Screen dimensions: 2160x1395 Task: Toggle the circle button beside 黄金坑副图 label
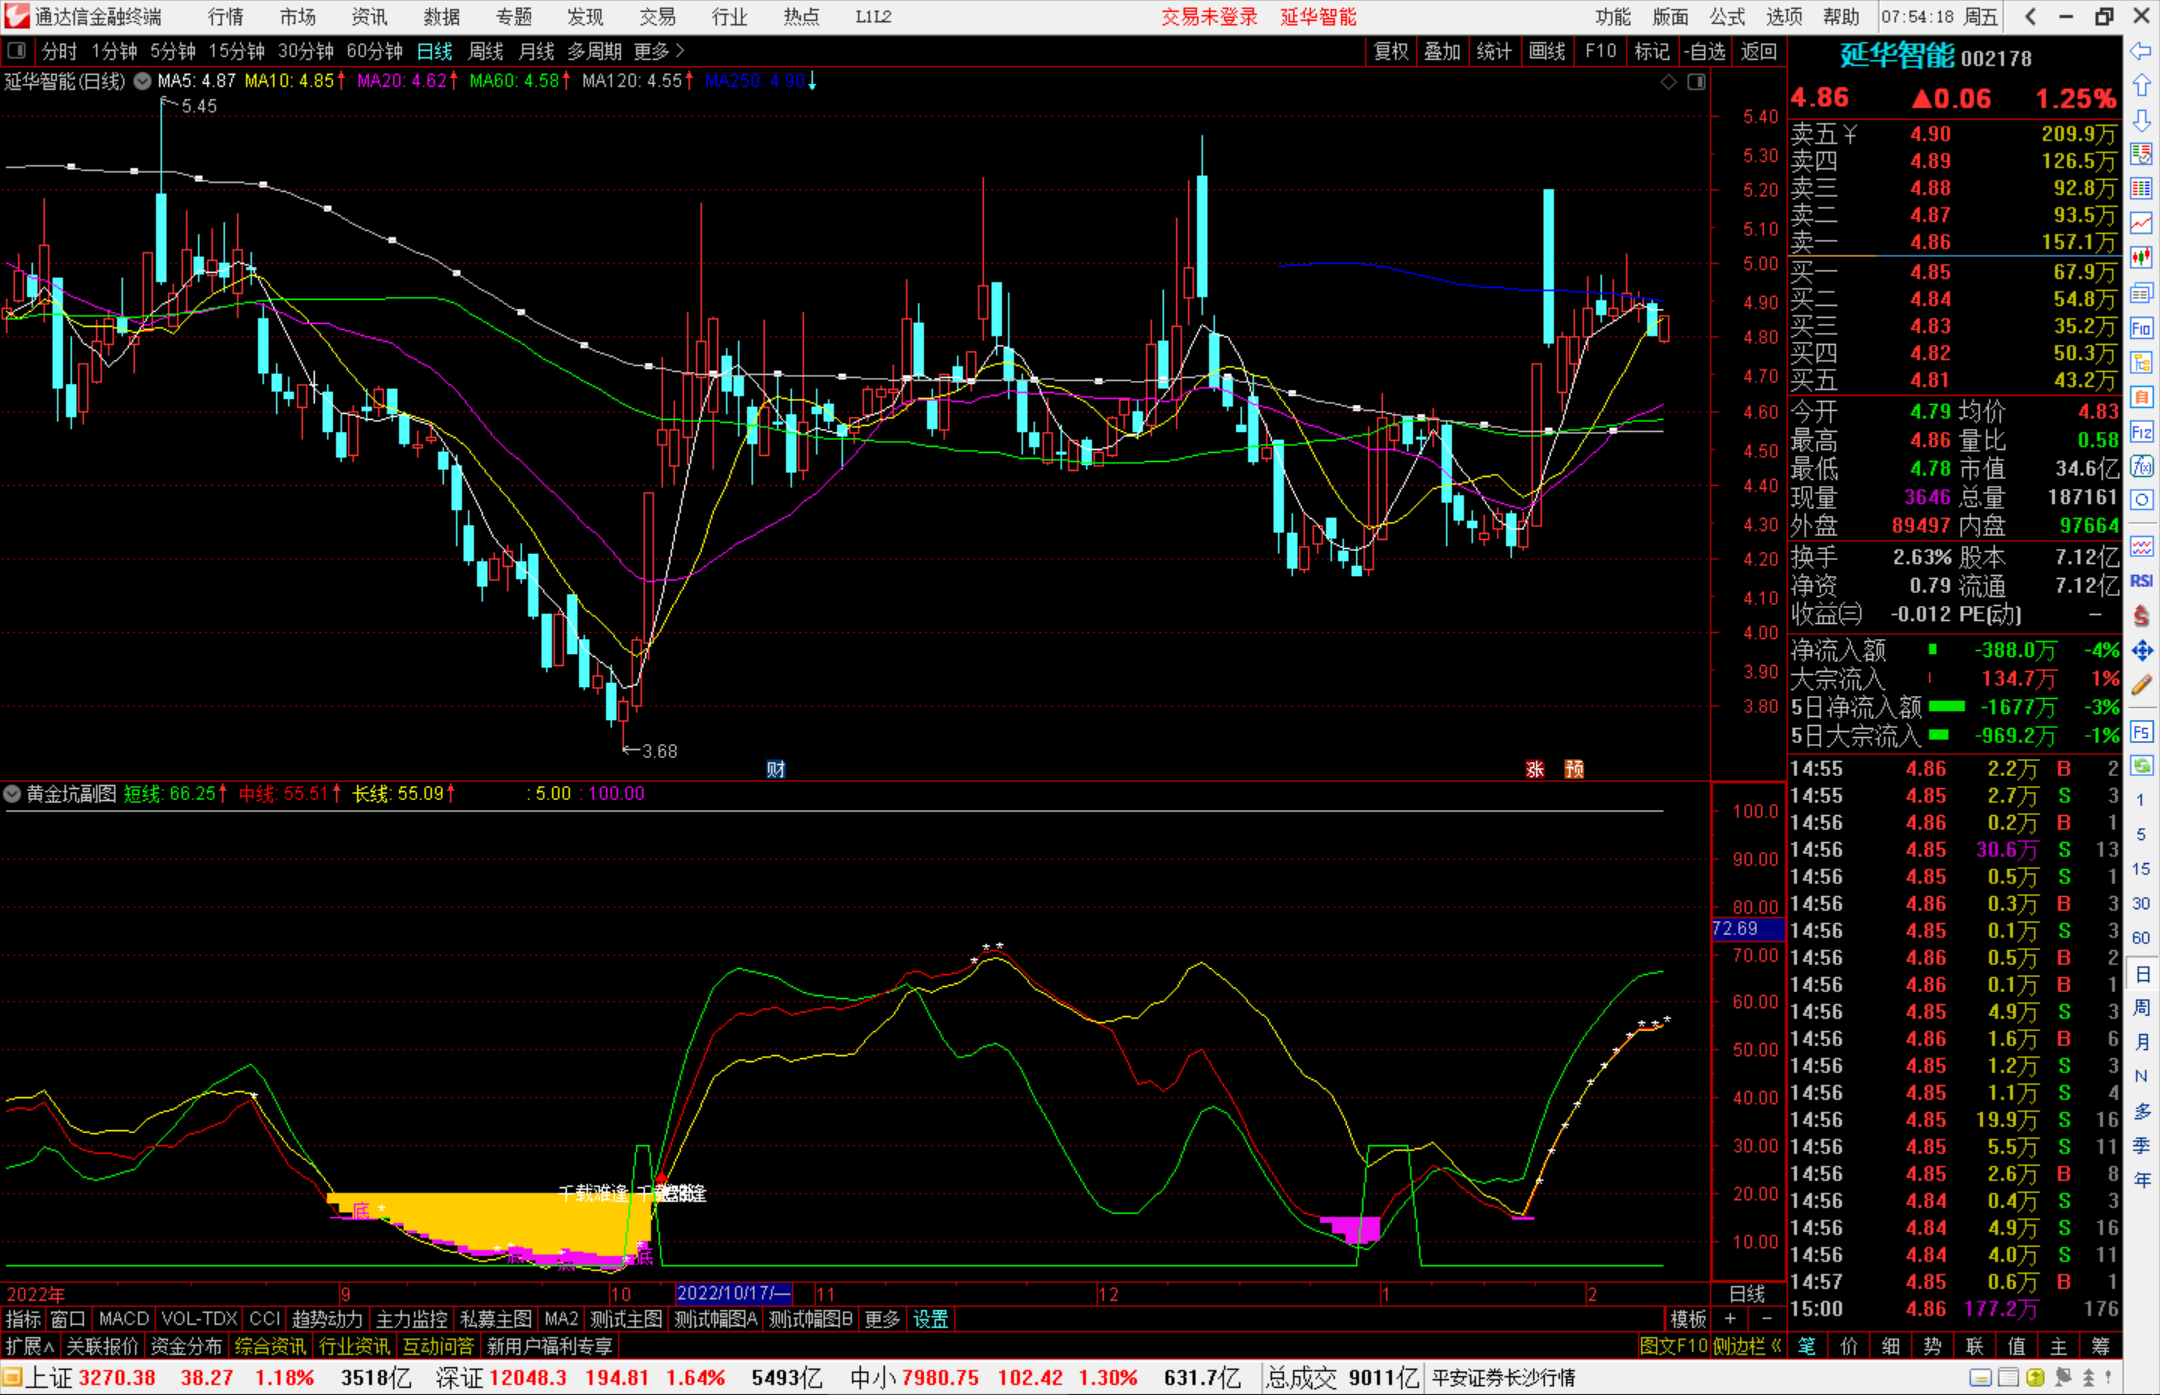[12, 794]
